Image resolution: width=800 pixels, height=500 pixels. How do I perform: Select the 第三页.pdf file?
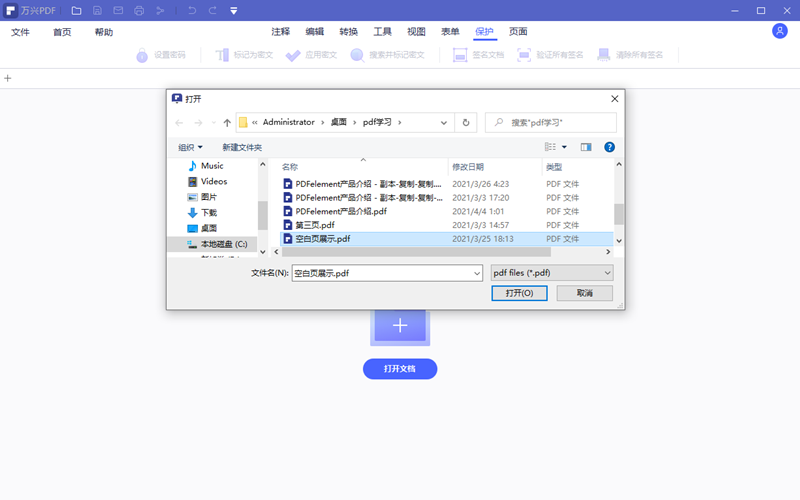click(315, 225)
